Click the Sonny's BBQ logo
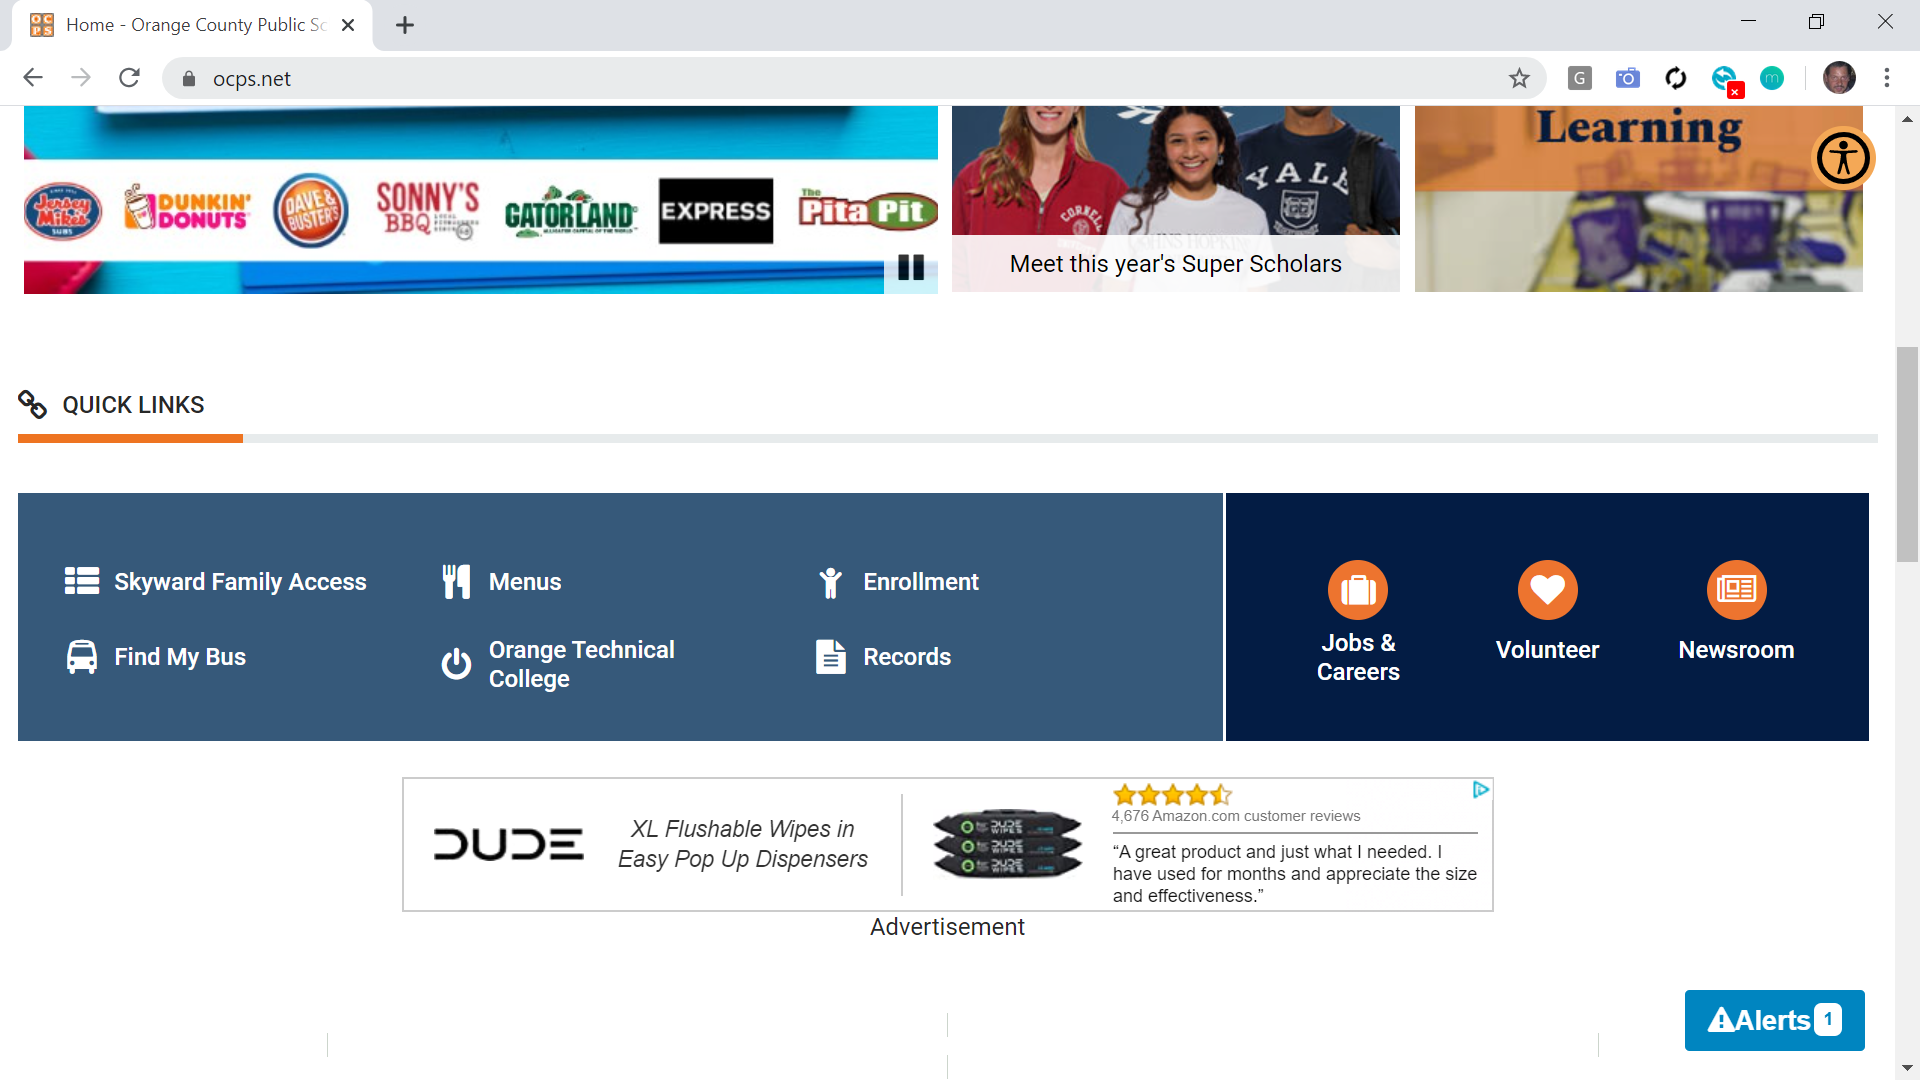This screenshot has width=1920, height=1080. (428, 210)
